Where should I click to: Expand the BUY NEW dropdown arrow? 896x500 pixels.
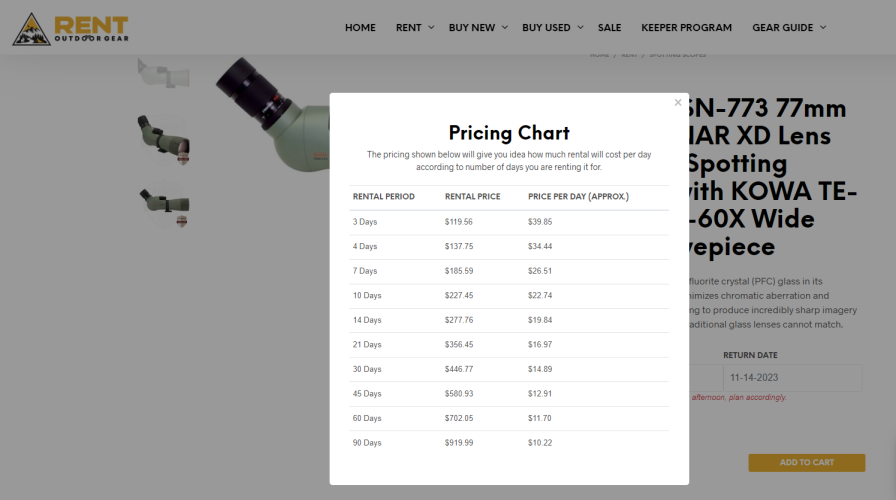(505, 27)
